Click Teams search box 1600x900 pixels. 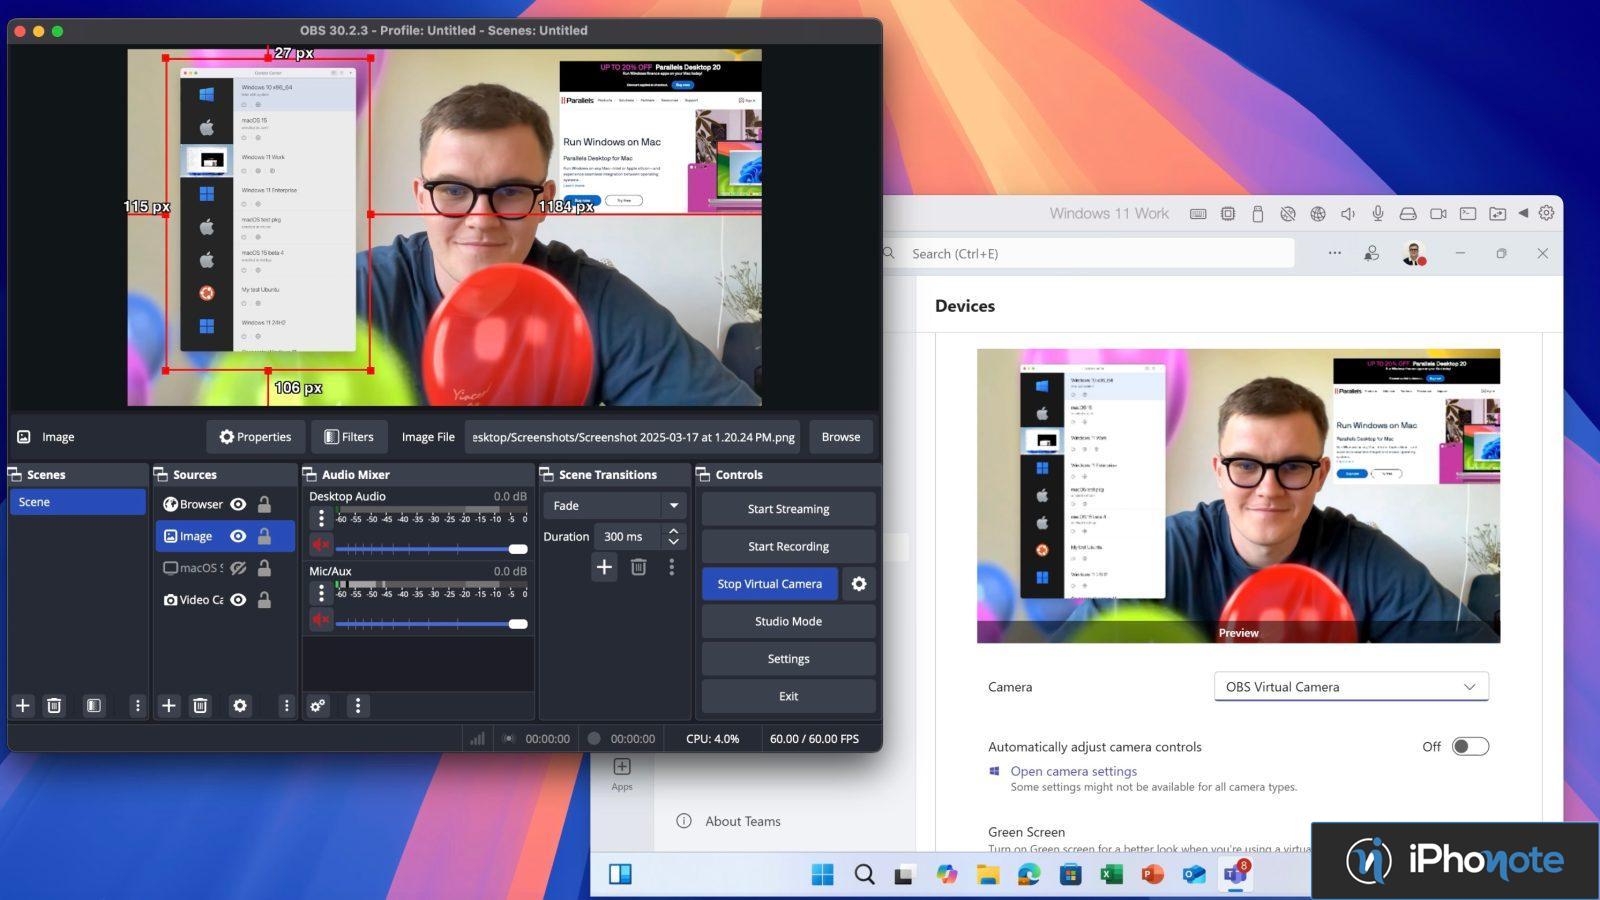click(1088, 254)
